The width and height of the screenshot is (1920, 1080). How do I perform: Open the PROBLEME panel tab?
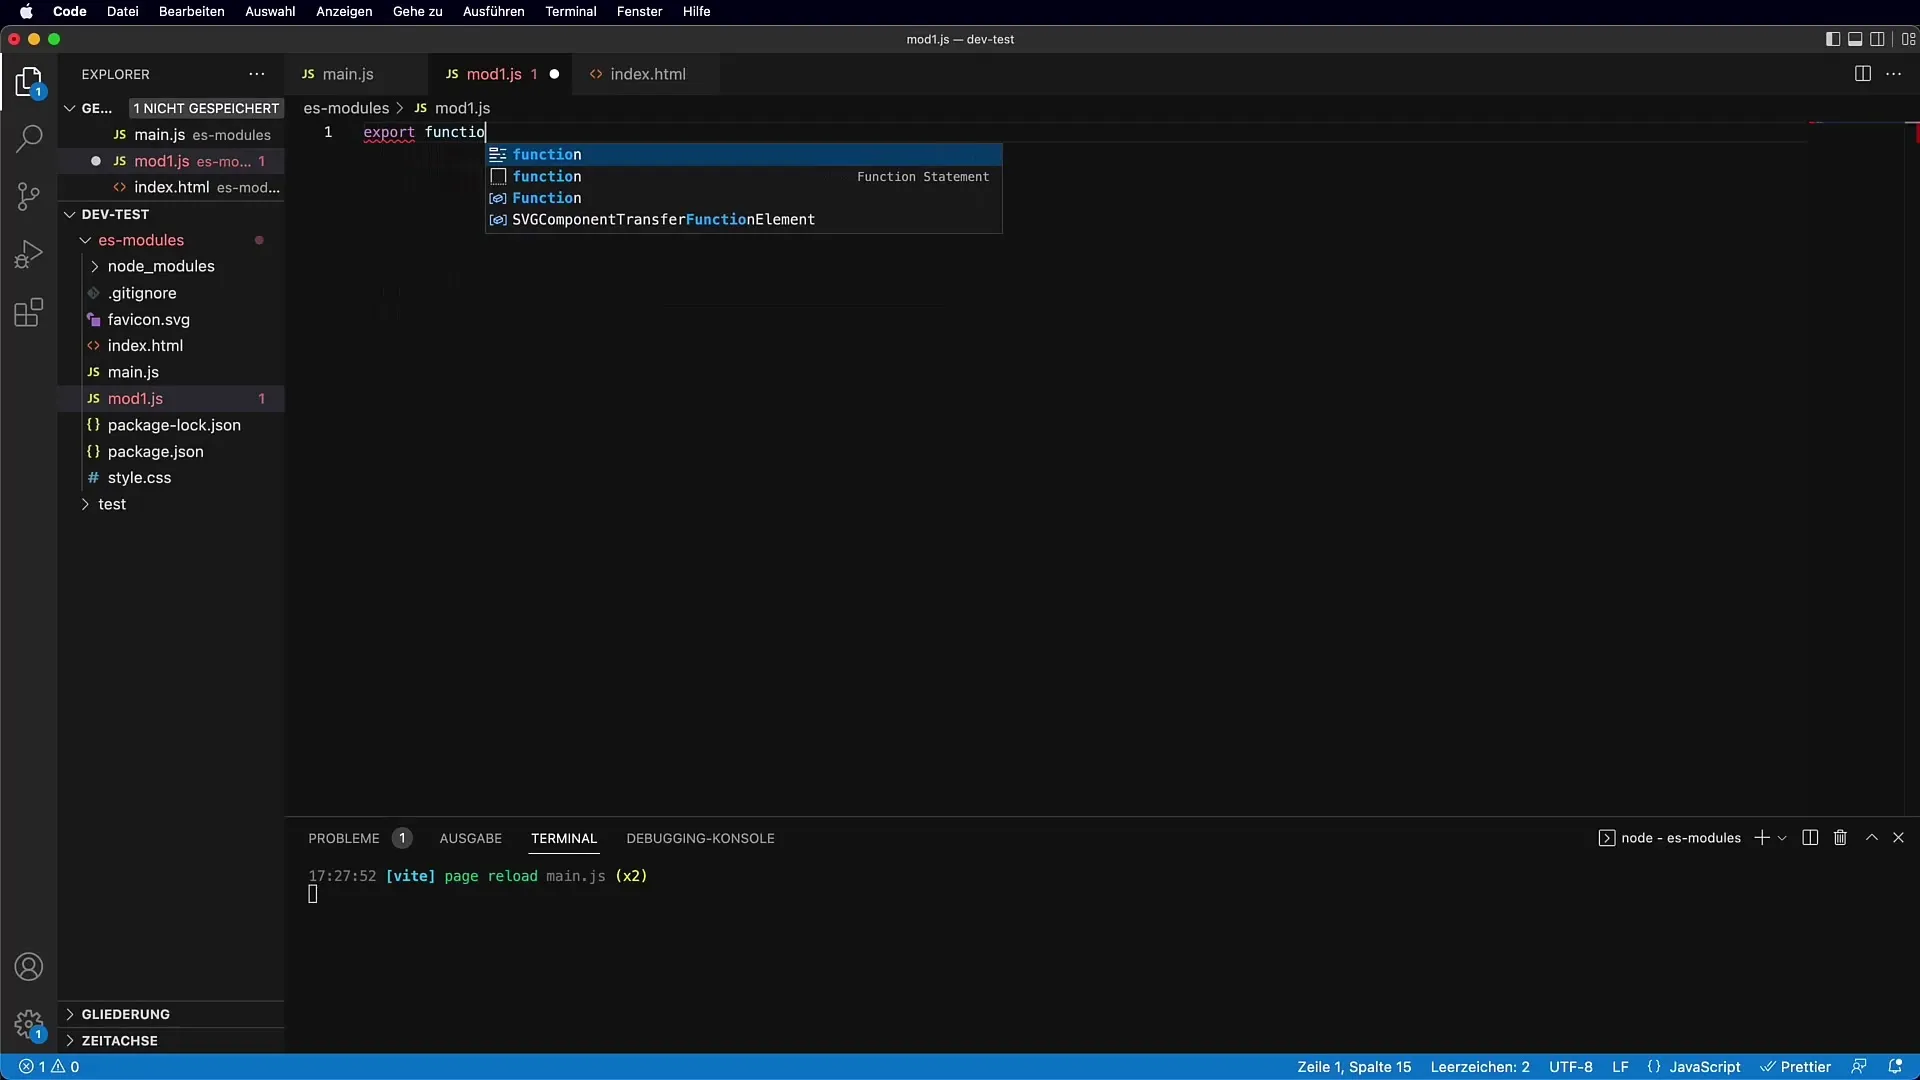pos(344,838)
